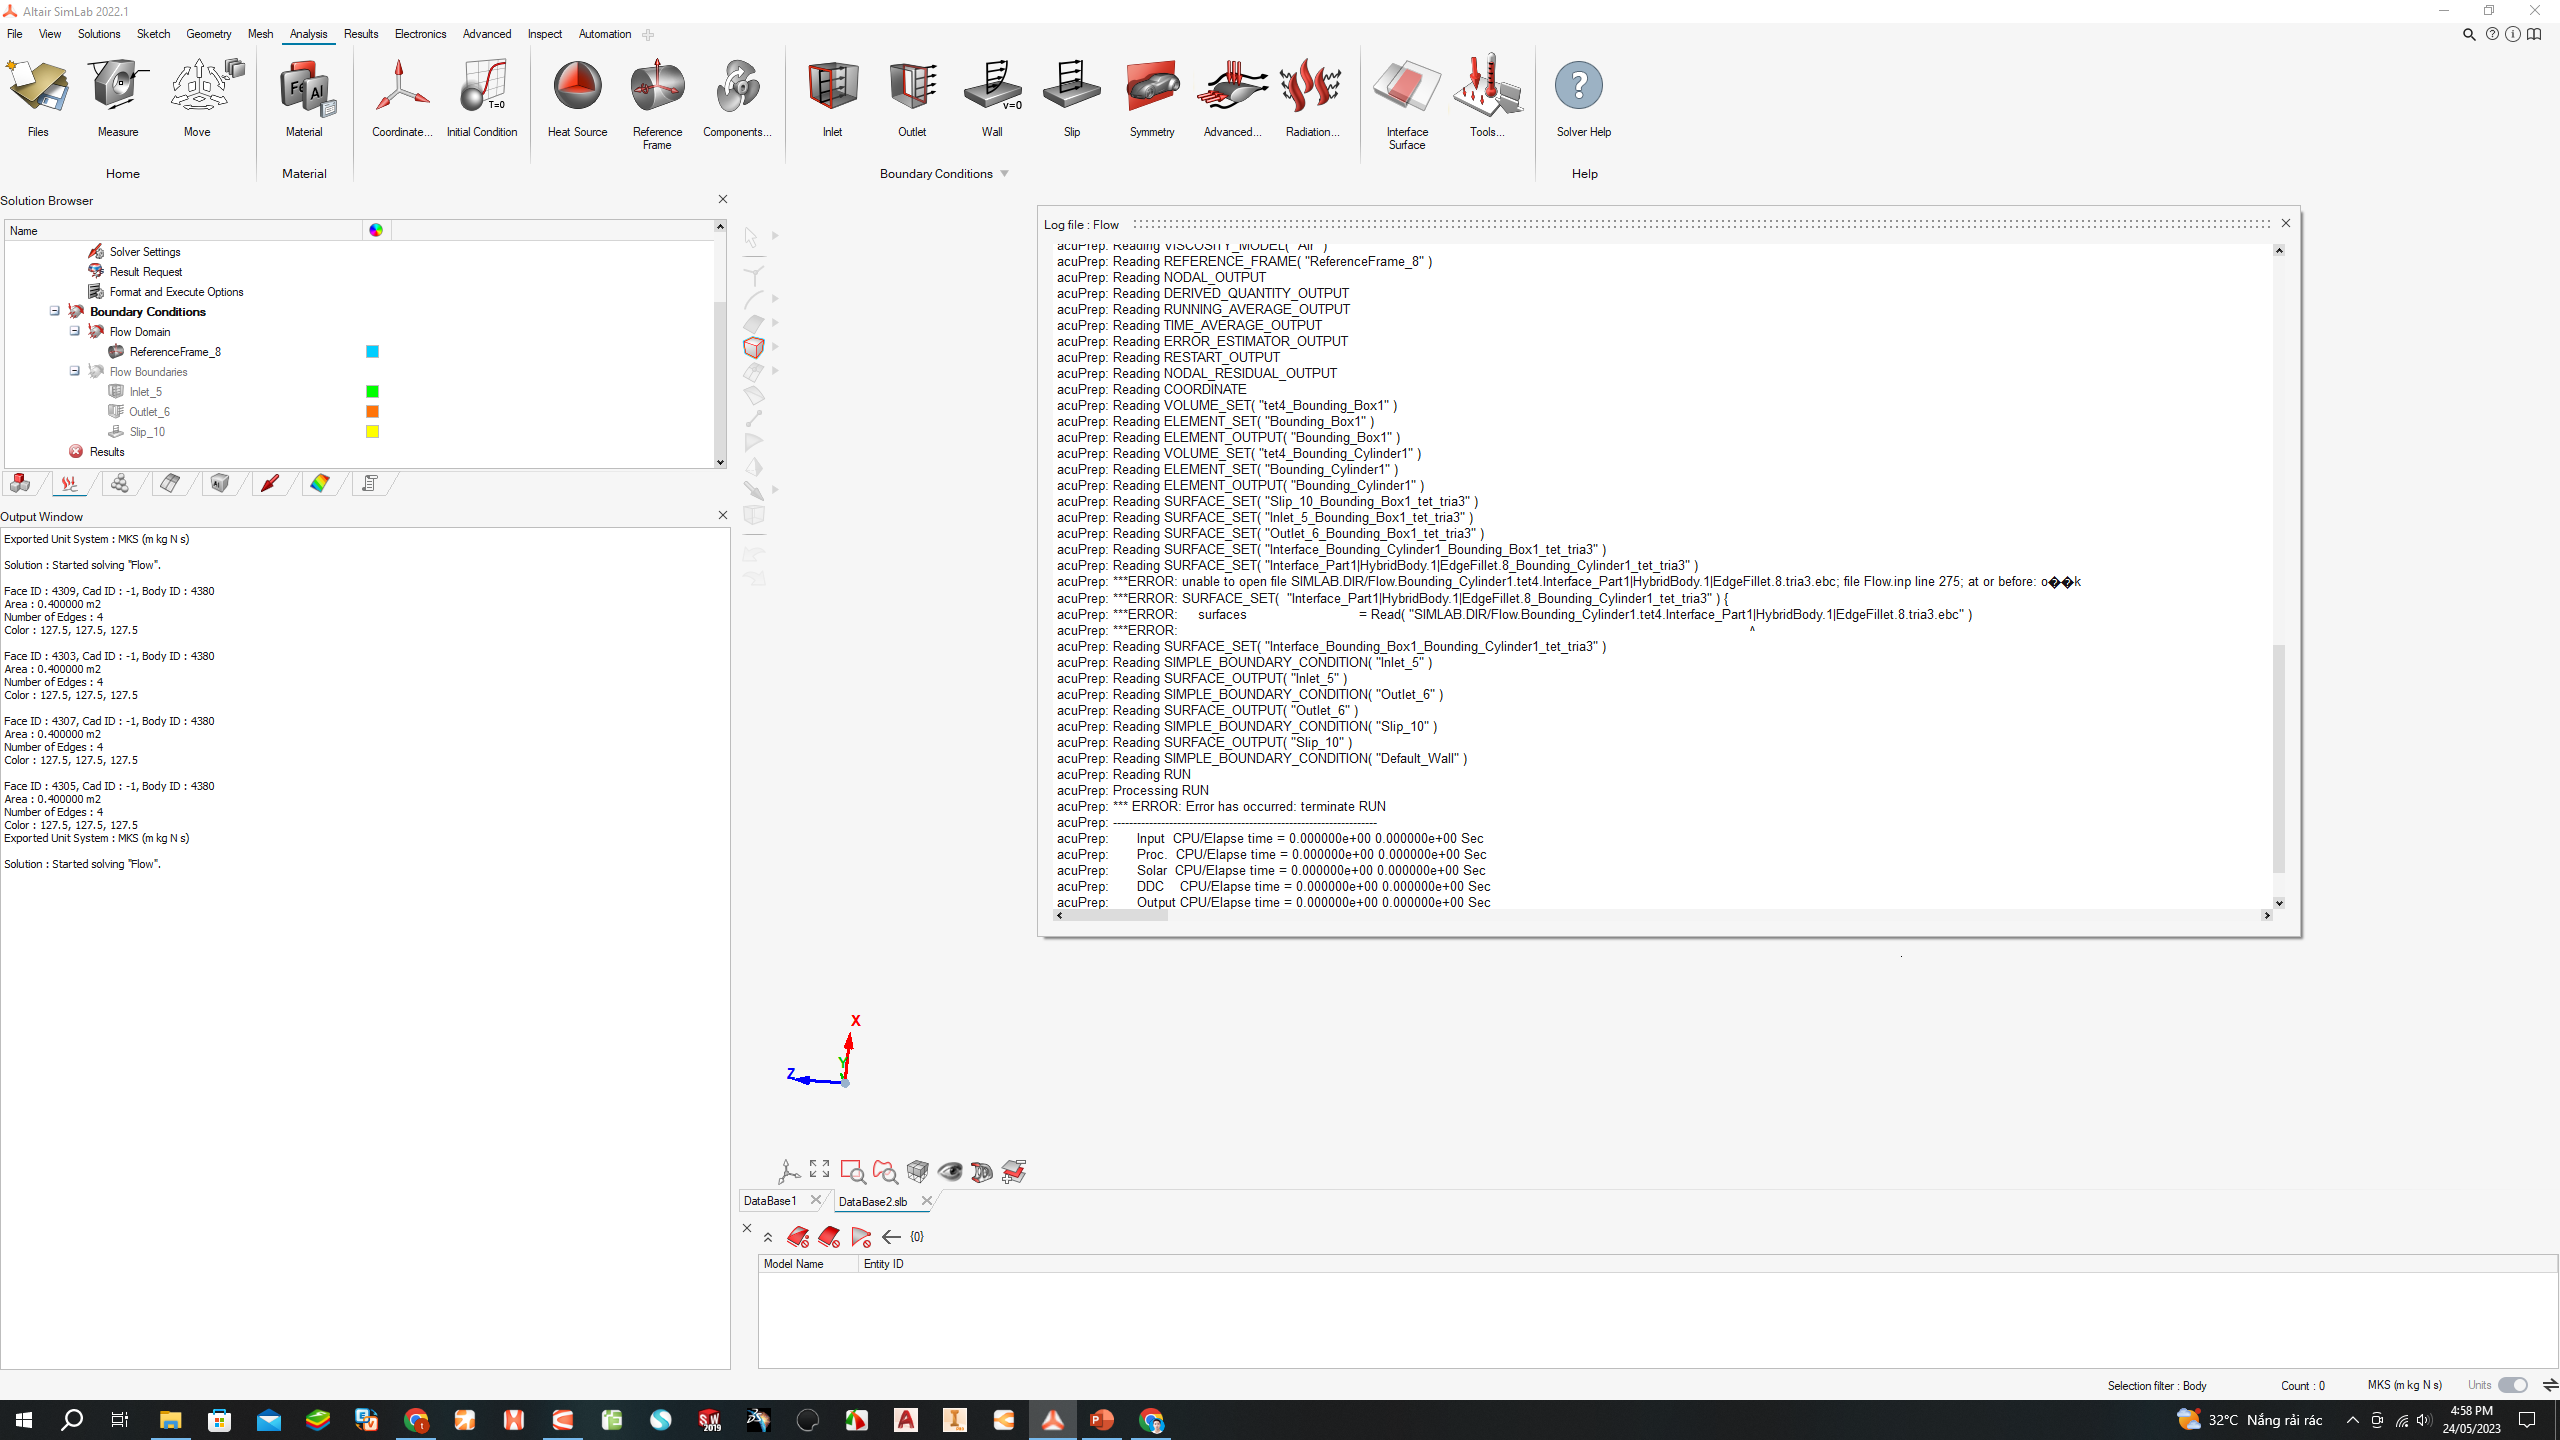2560x1440 pixels.
Task: Click the Slip_10 yellow color swatch
Action: pos(372,431)
